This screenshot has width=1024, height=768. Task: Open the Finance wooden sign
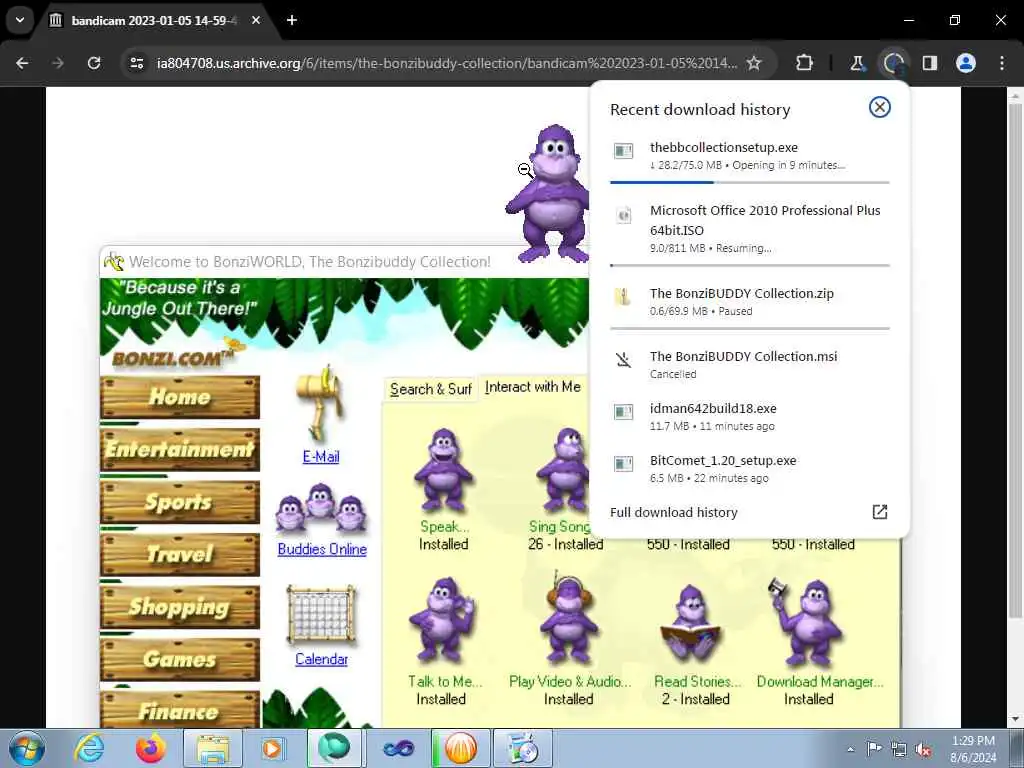click(180, 709)
